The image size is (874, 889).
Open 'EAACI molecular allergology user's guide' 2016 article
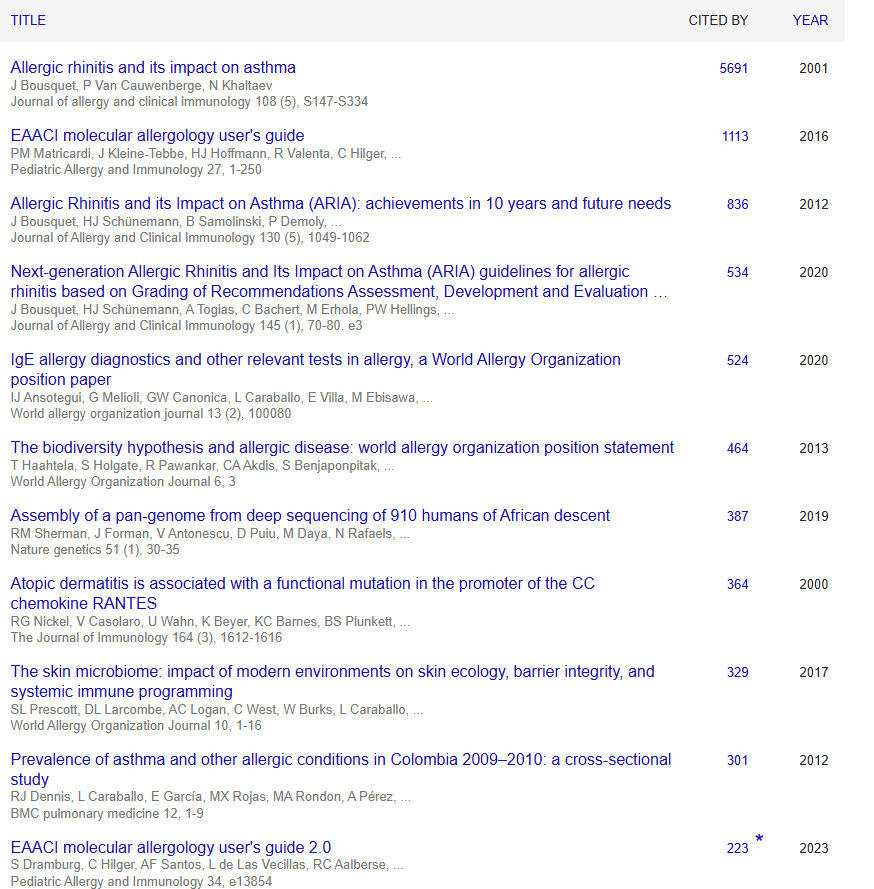(x=158, y=136)
